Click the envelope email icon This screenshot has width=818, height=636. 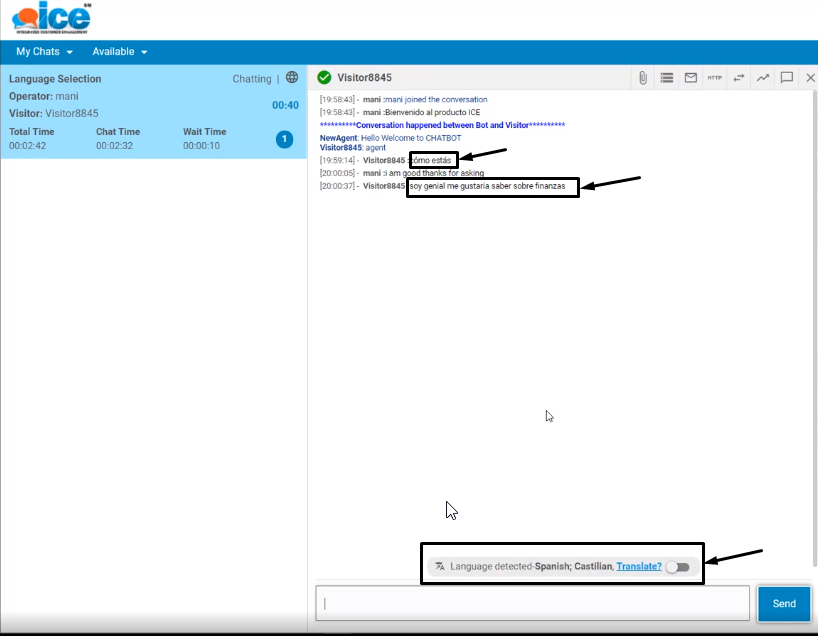[691, 78]
